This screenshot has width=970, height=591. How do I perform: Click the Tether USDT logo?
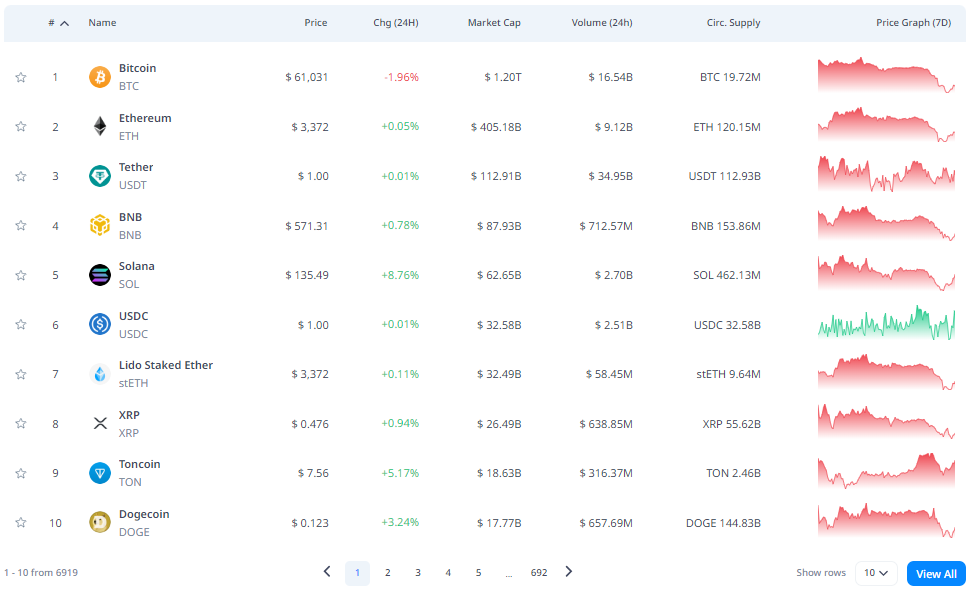[98, 175]
